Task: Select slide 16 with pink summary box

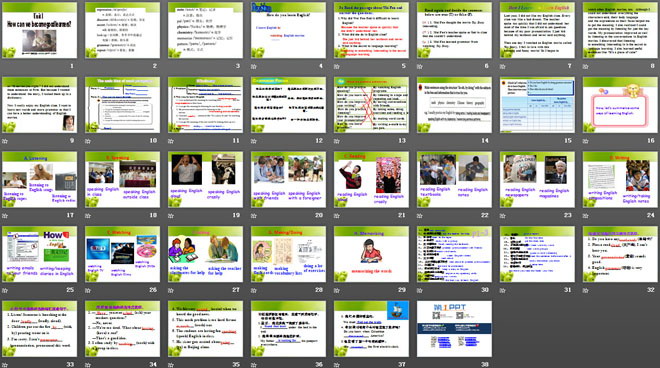Action: point(620,105)
